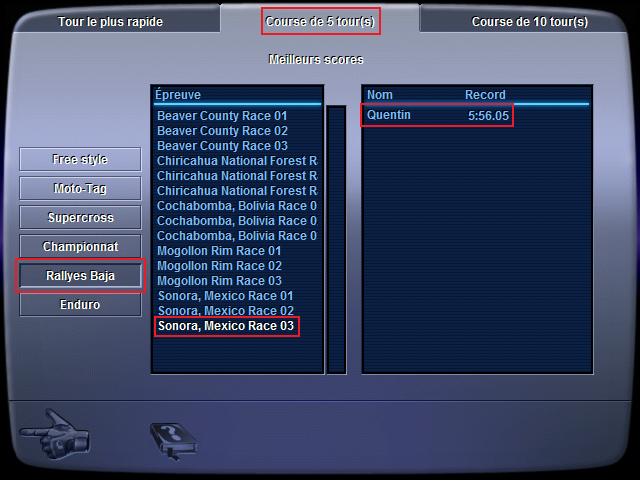Screen dimensions: 640x481
Task: Select the Course de 5 tour(s) tab
Action: point(320,21)
